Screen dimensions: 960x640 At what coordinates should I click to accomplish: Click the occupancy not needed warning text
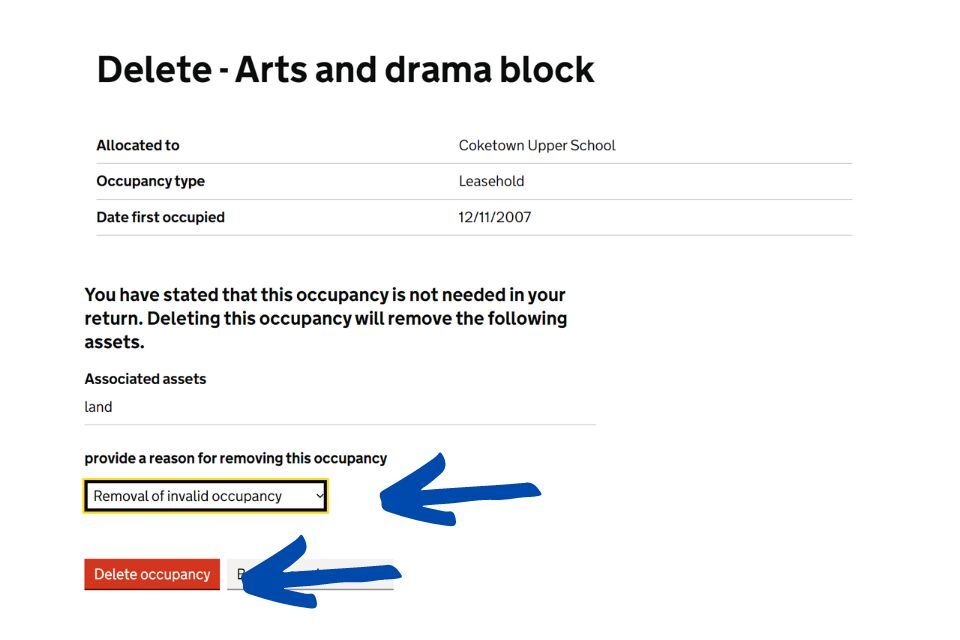(325, 318)
